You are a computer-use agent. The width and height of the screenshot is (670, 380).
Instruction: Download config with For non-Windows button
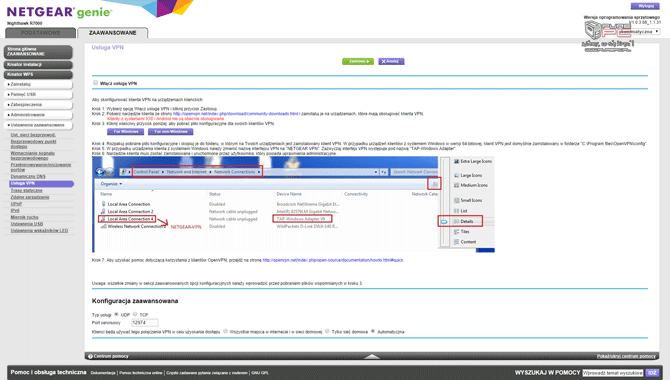(x=170, y=132)
